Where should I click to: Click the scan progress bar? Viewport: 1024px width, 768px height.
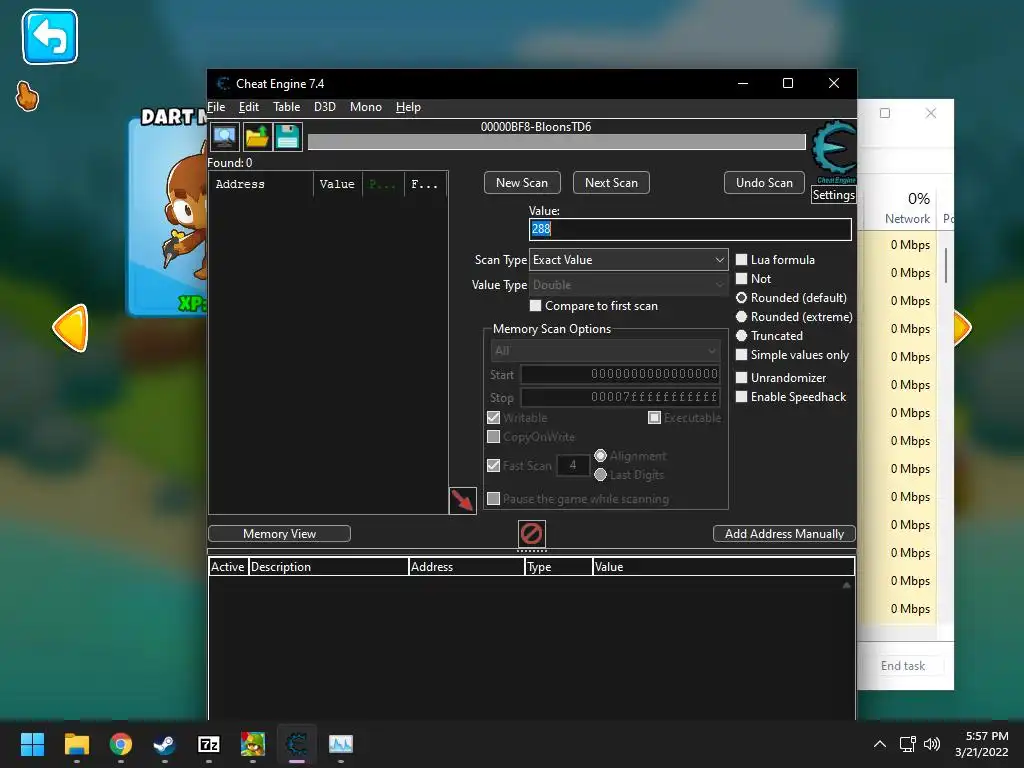[x=556, y=142]
